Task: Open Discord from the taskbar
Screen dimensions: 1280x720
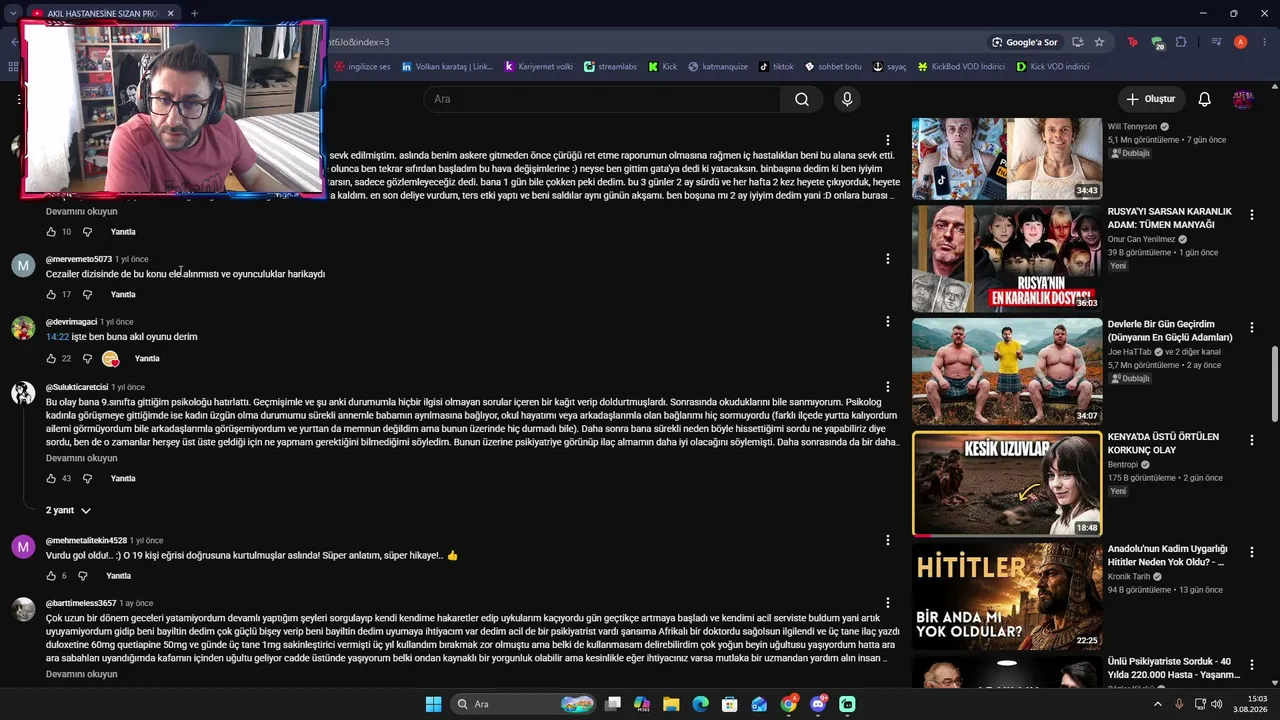Action: 819,704
